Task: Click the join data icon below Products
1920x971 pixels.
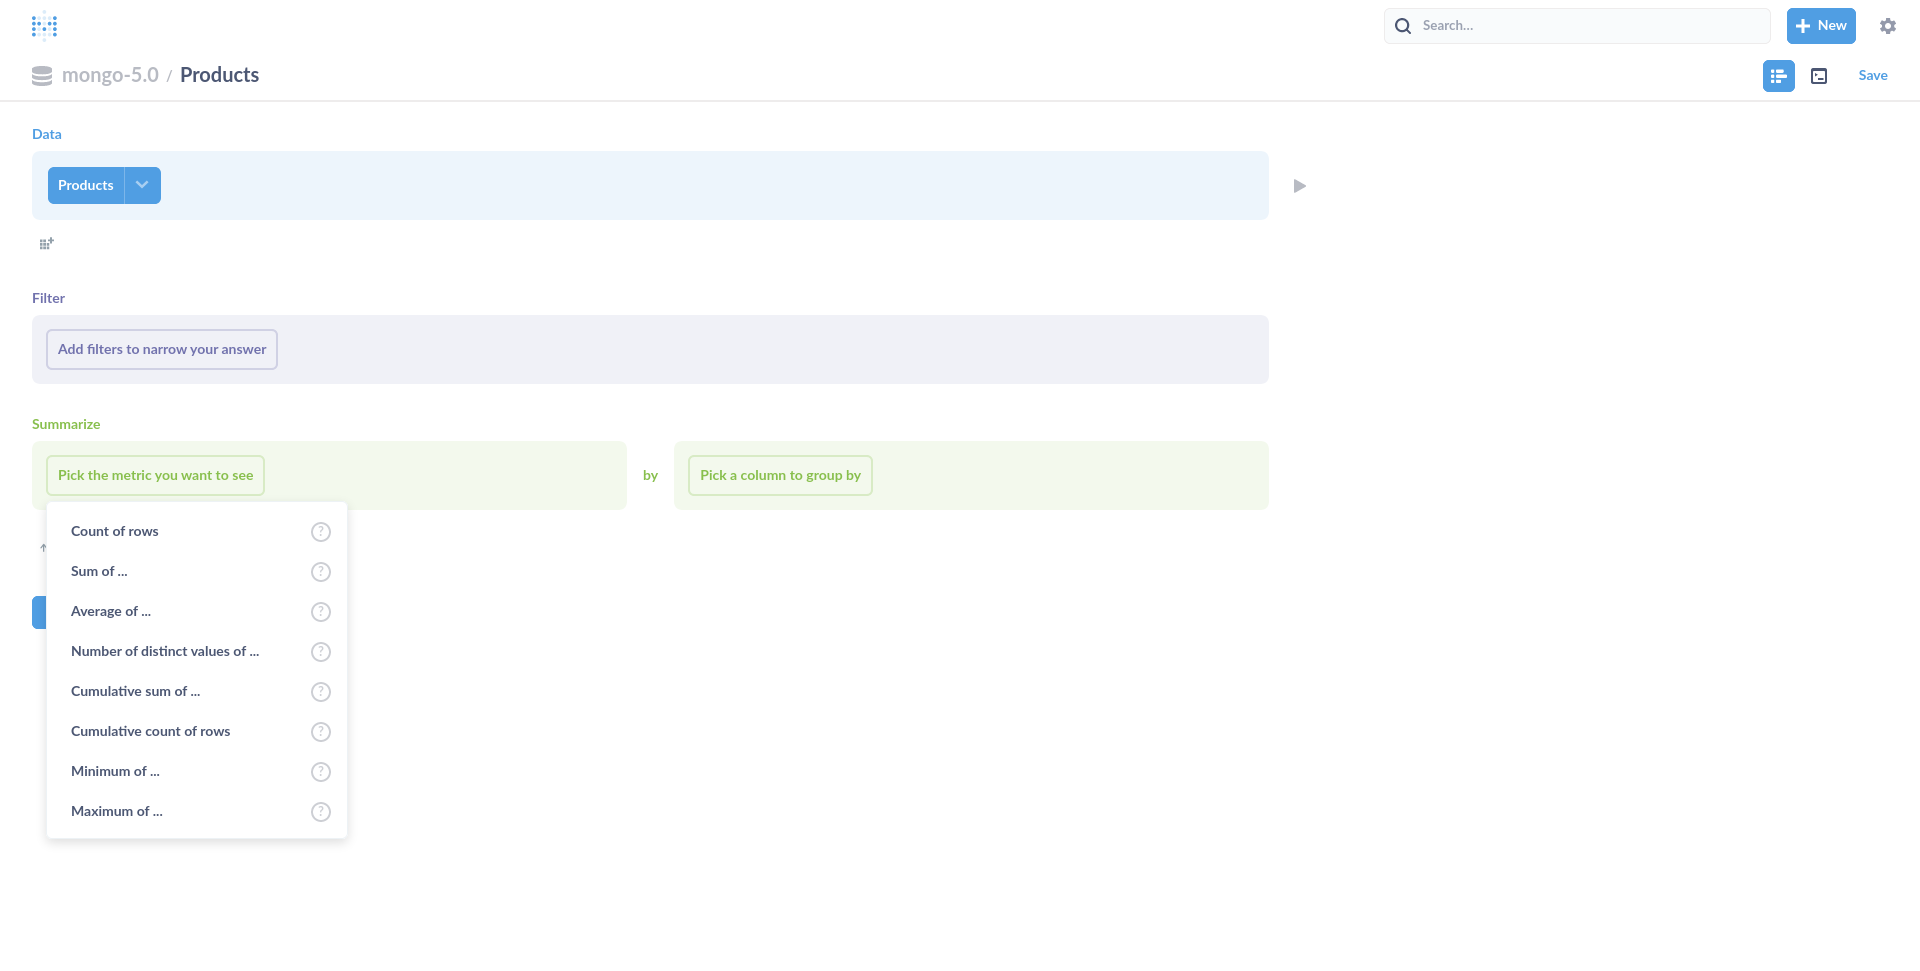Action: point(46,243)
